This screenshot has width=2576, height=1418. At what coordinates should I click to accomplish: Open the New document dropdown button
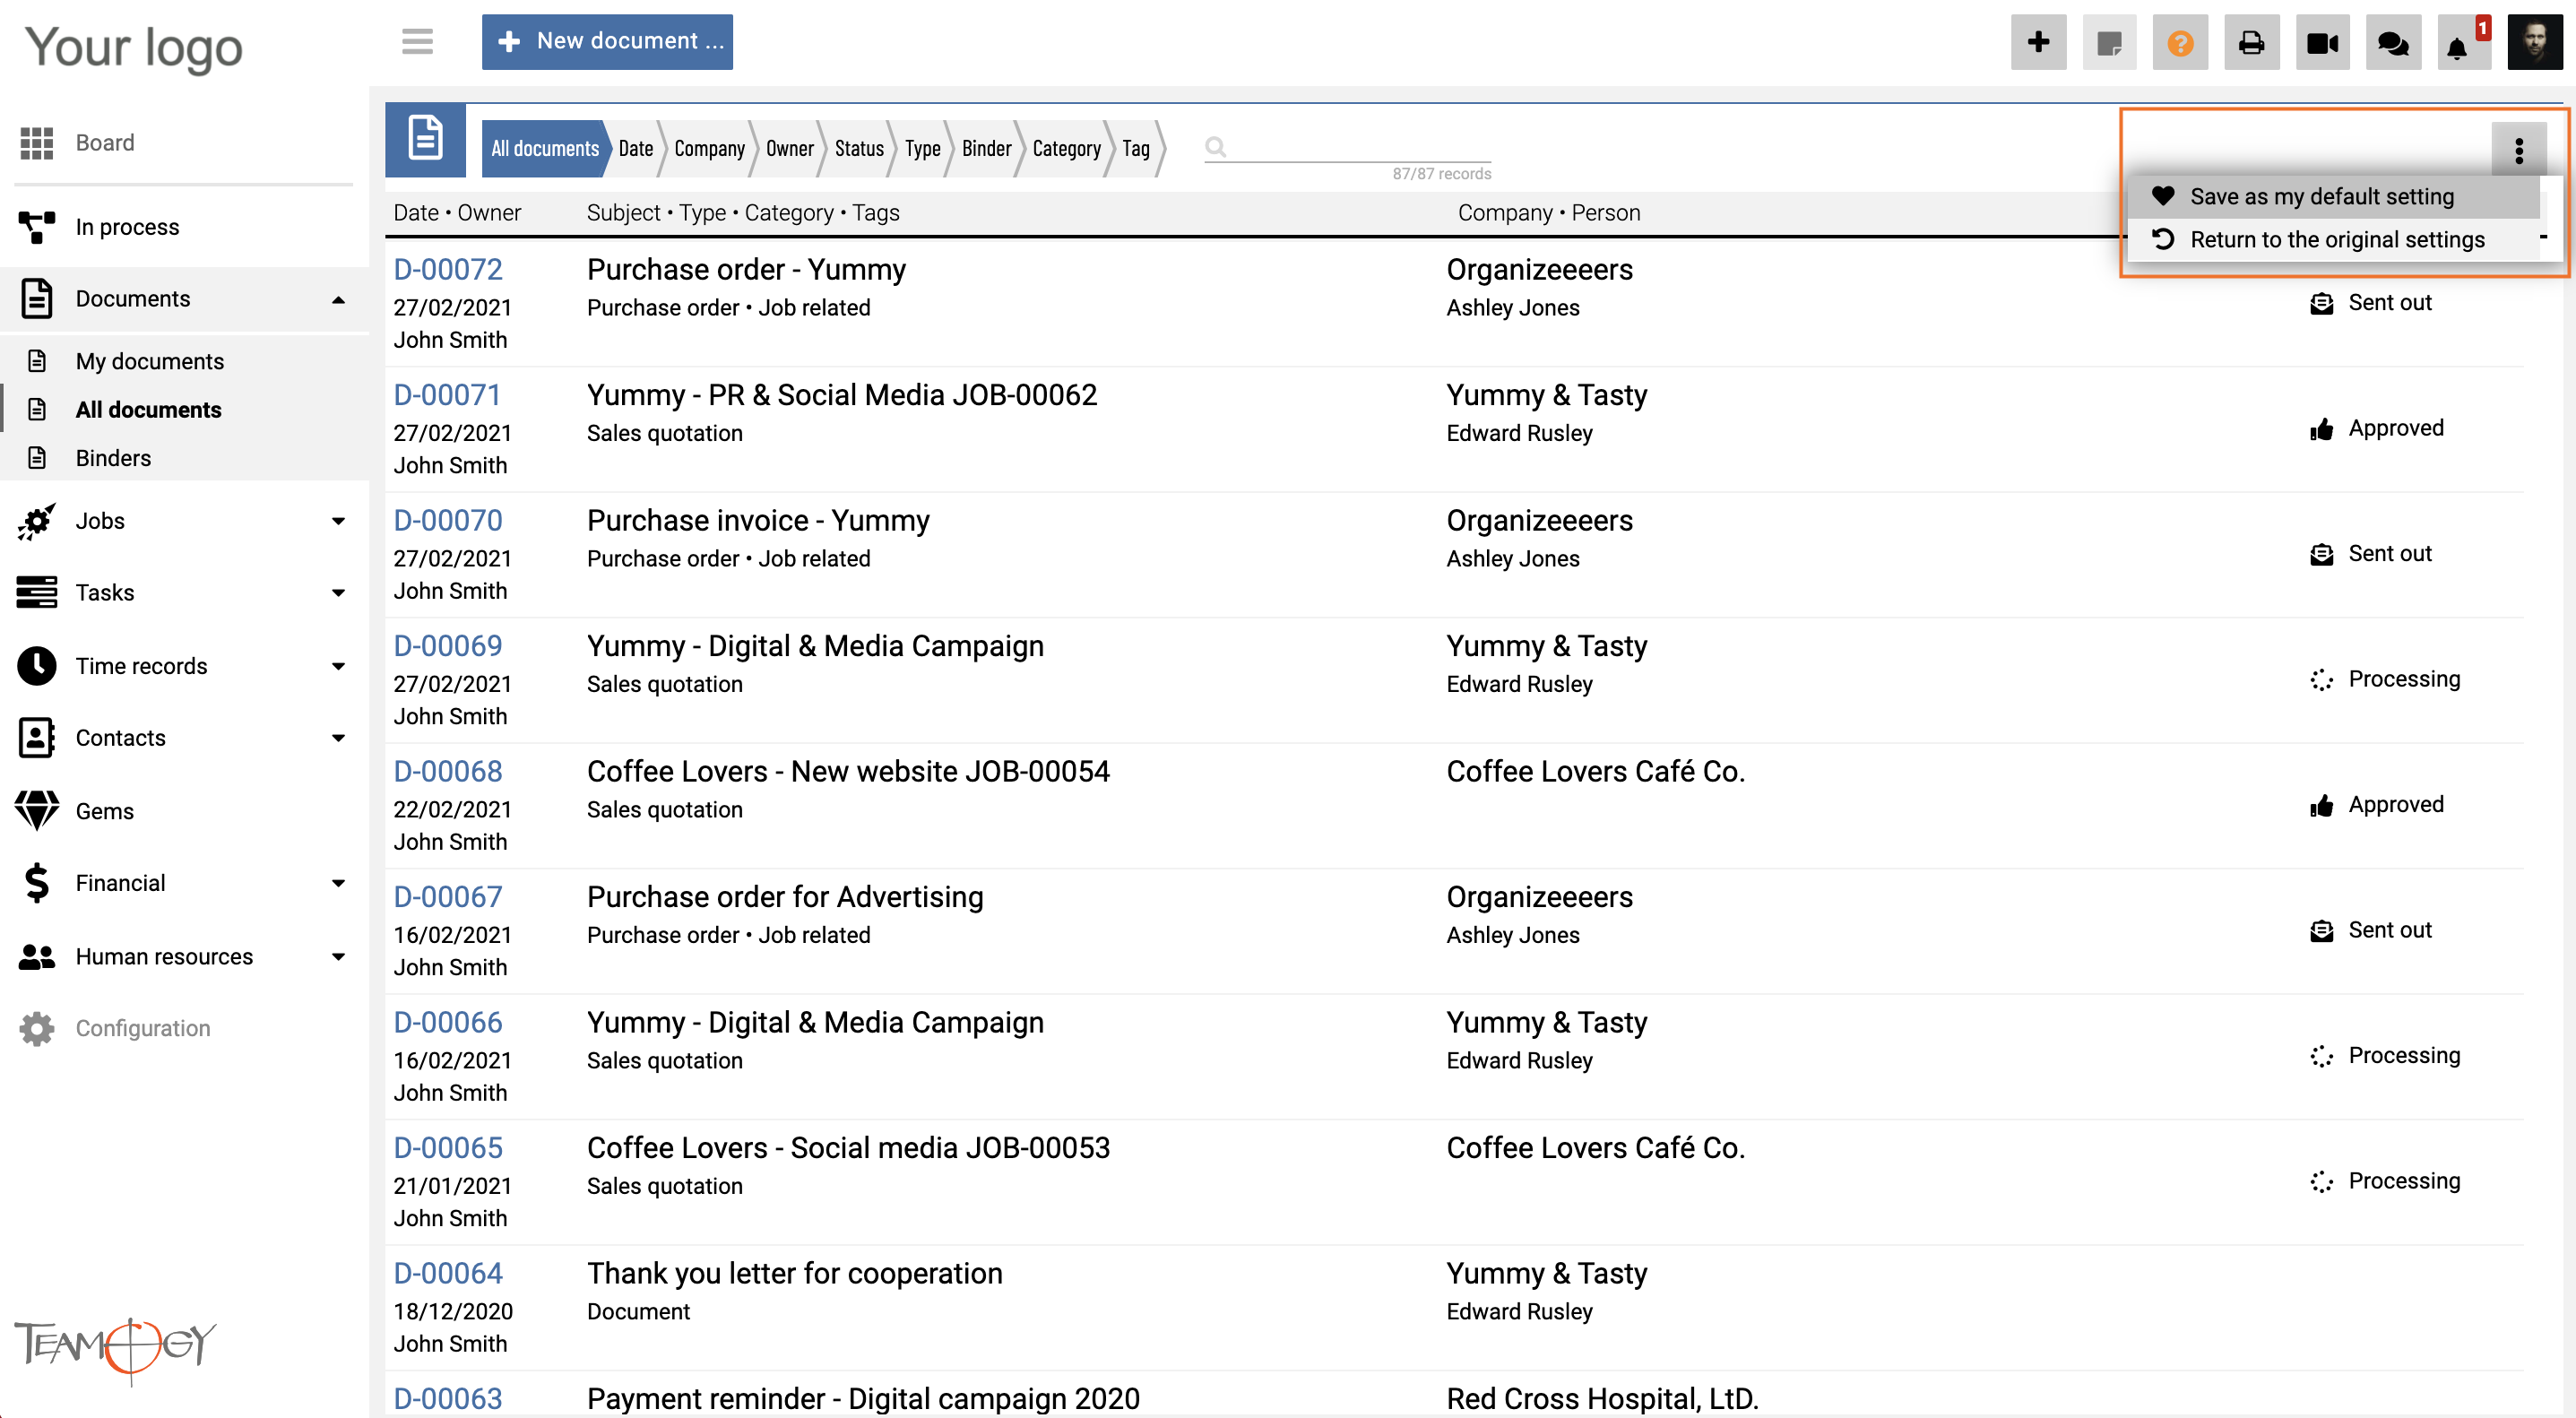[607, 42]
